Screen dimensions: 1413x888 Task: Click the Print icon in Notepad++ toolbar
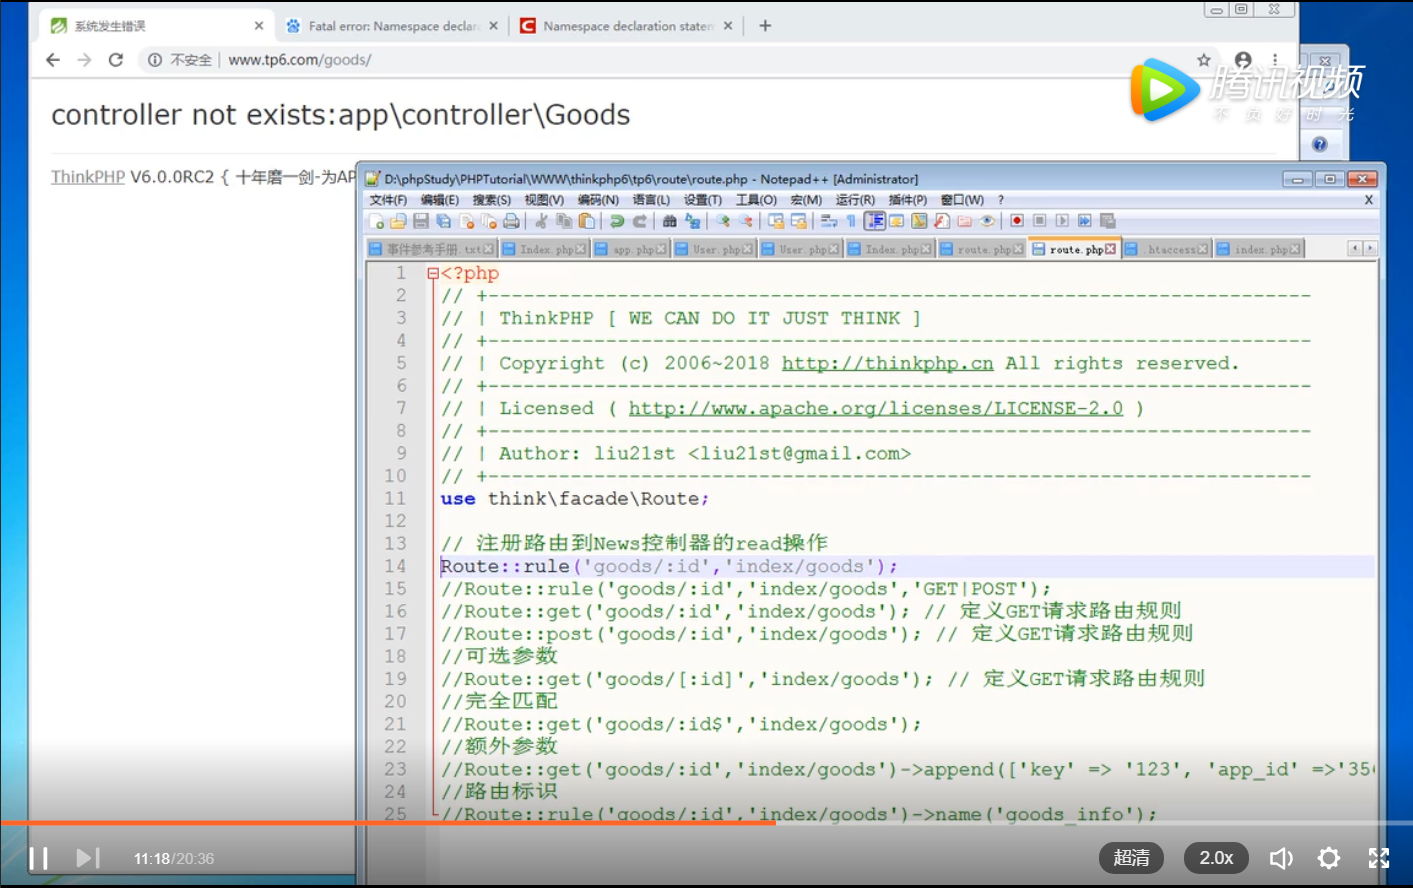511,221
